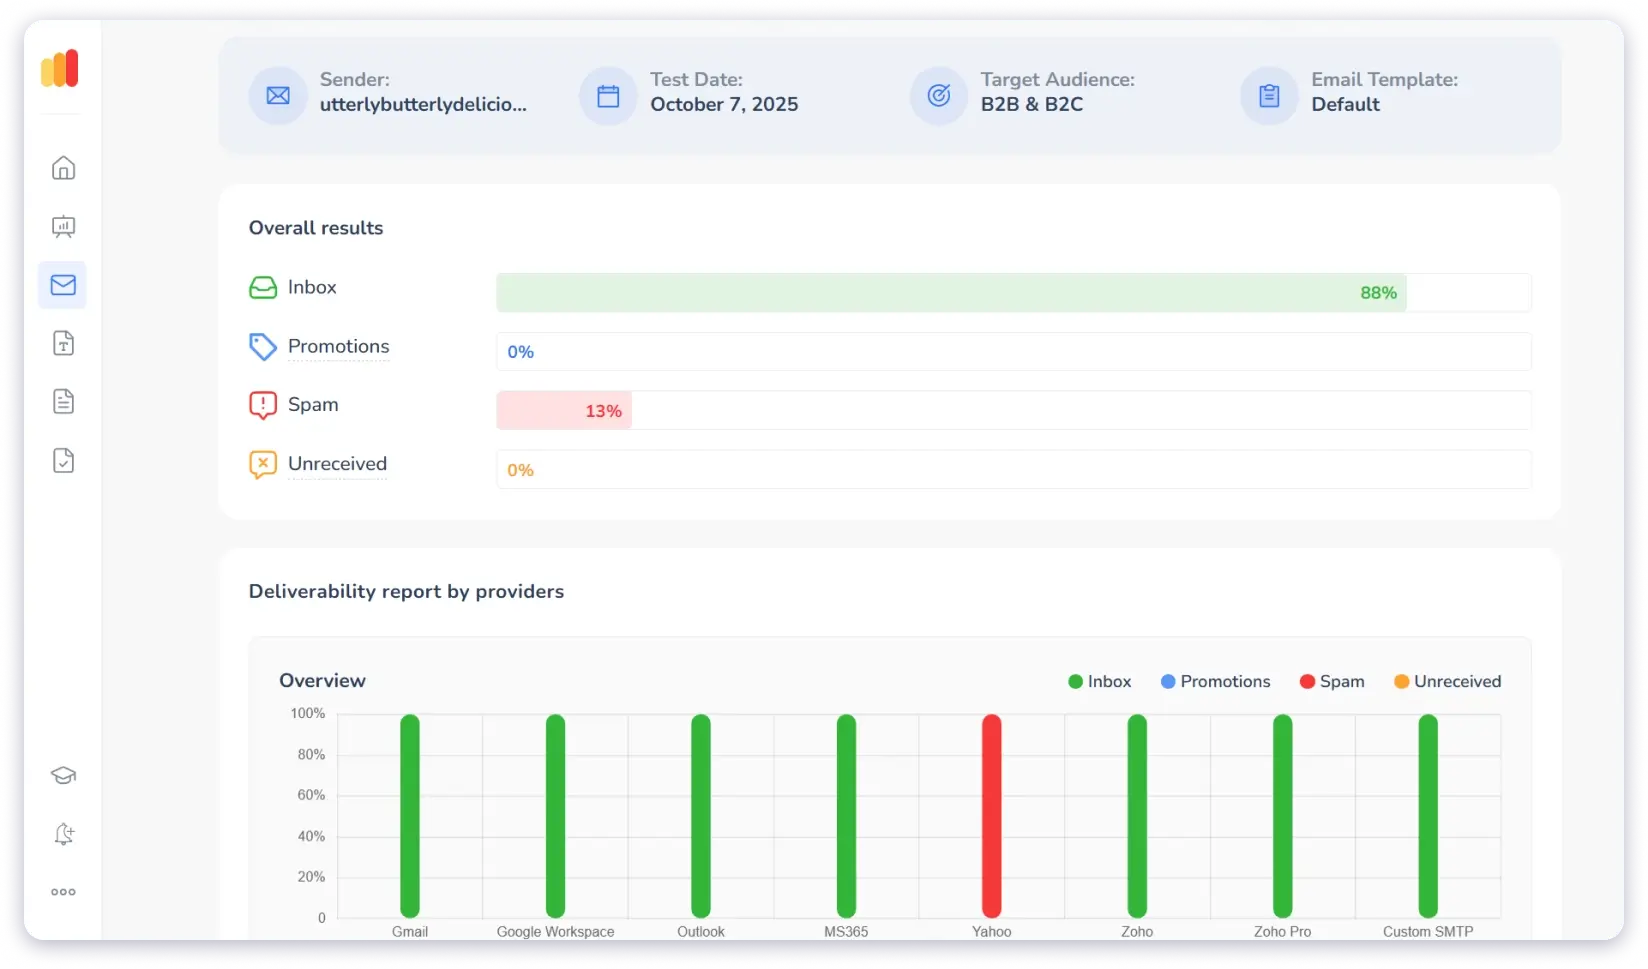Click the Promotions label in overall results
Image resolution: width=1648 pixels, height=969 pixels.
click(x=338, y=346)
